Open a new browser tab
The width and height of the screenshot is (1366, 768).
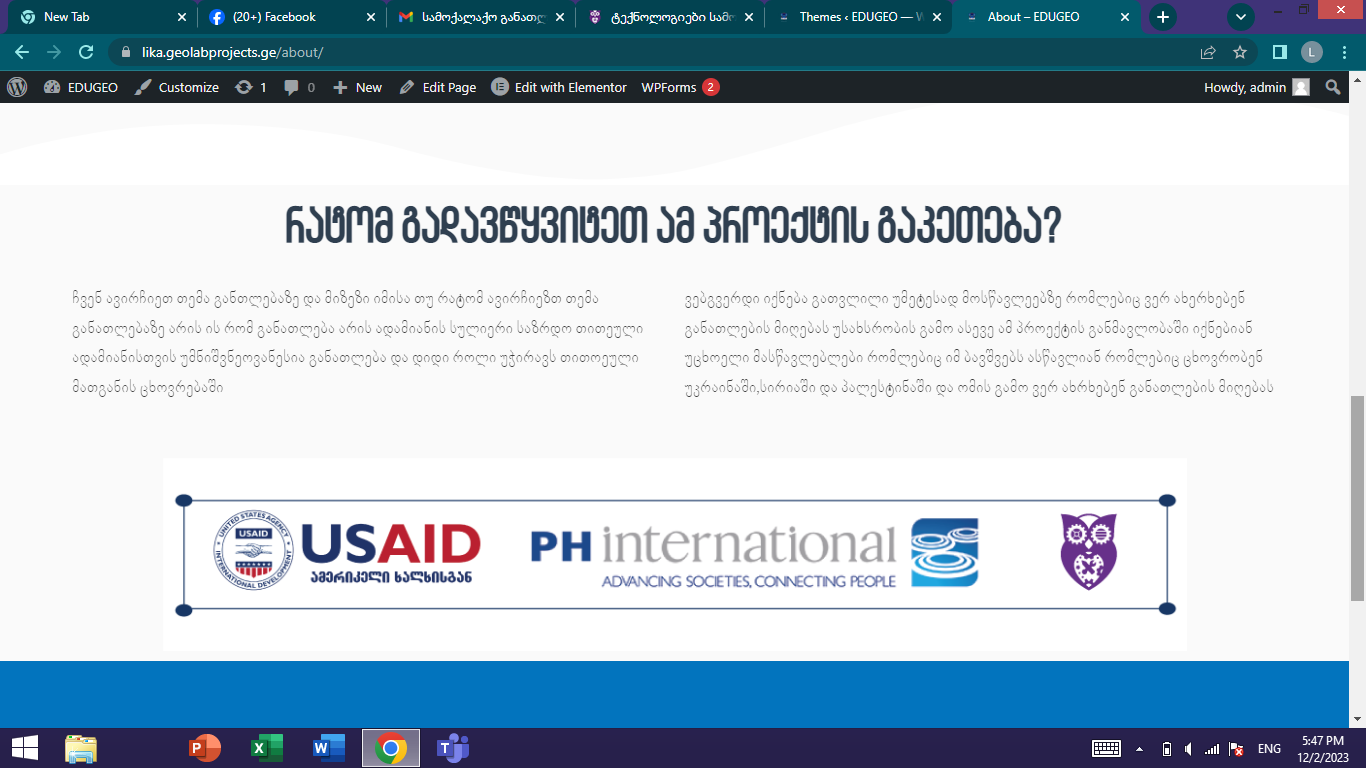coord(1162,17)
